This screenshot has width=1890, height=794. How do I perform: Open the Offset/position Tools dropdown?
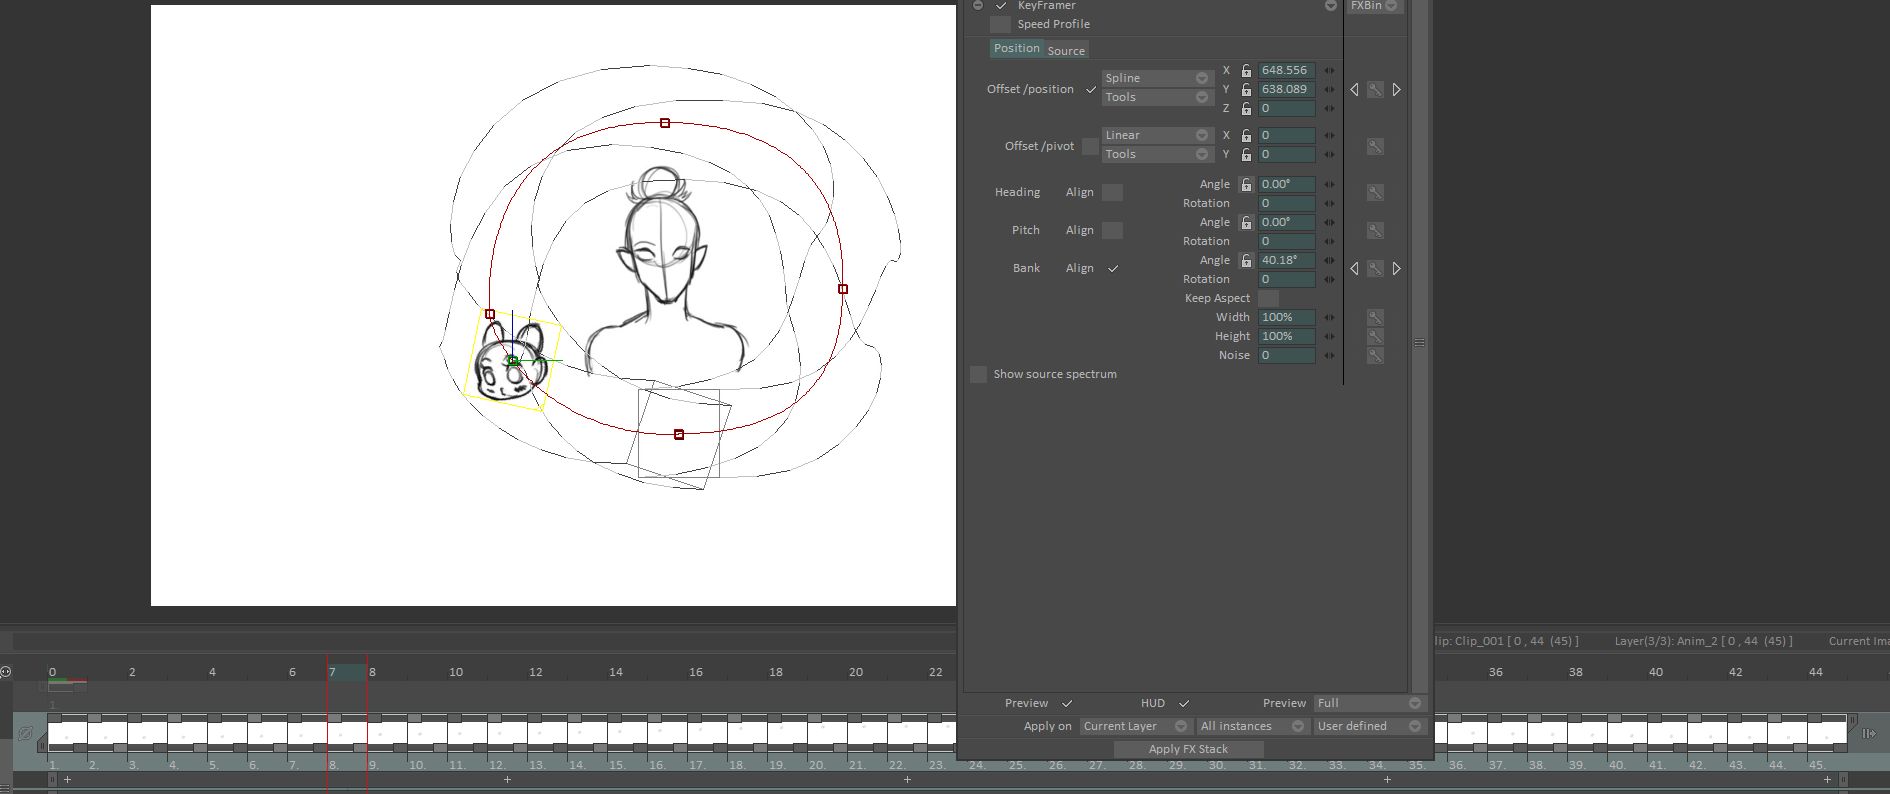coord(1158,97)
